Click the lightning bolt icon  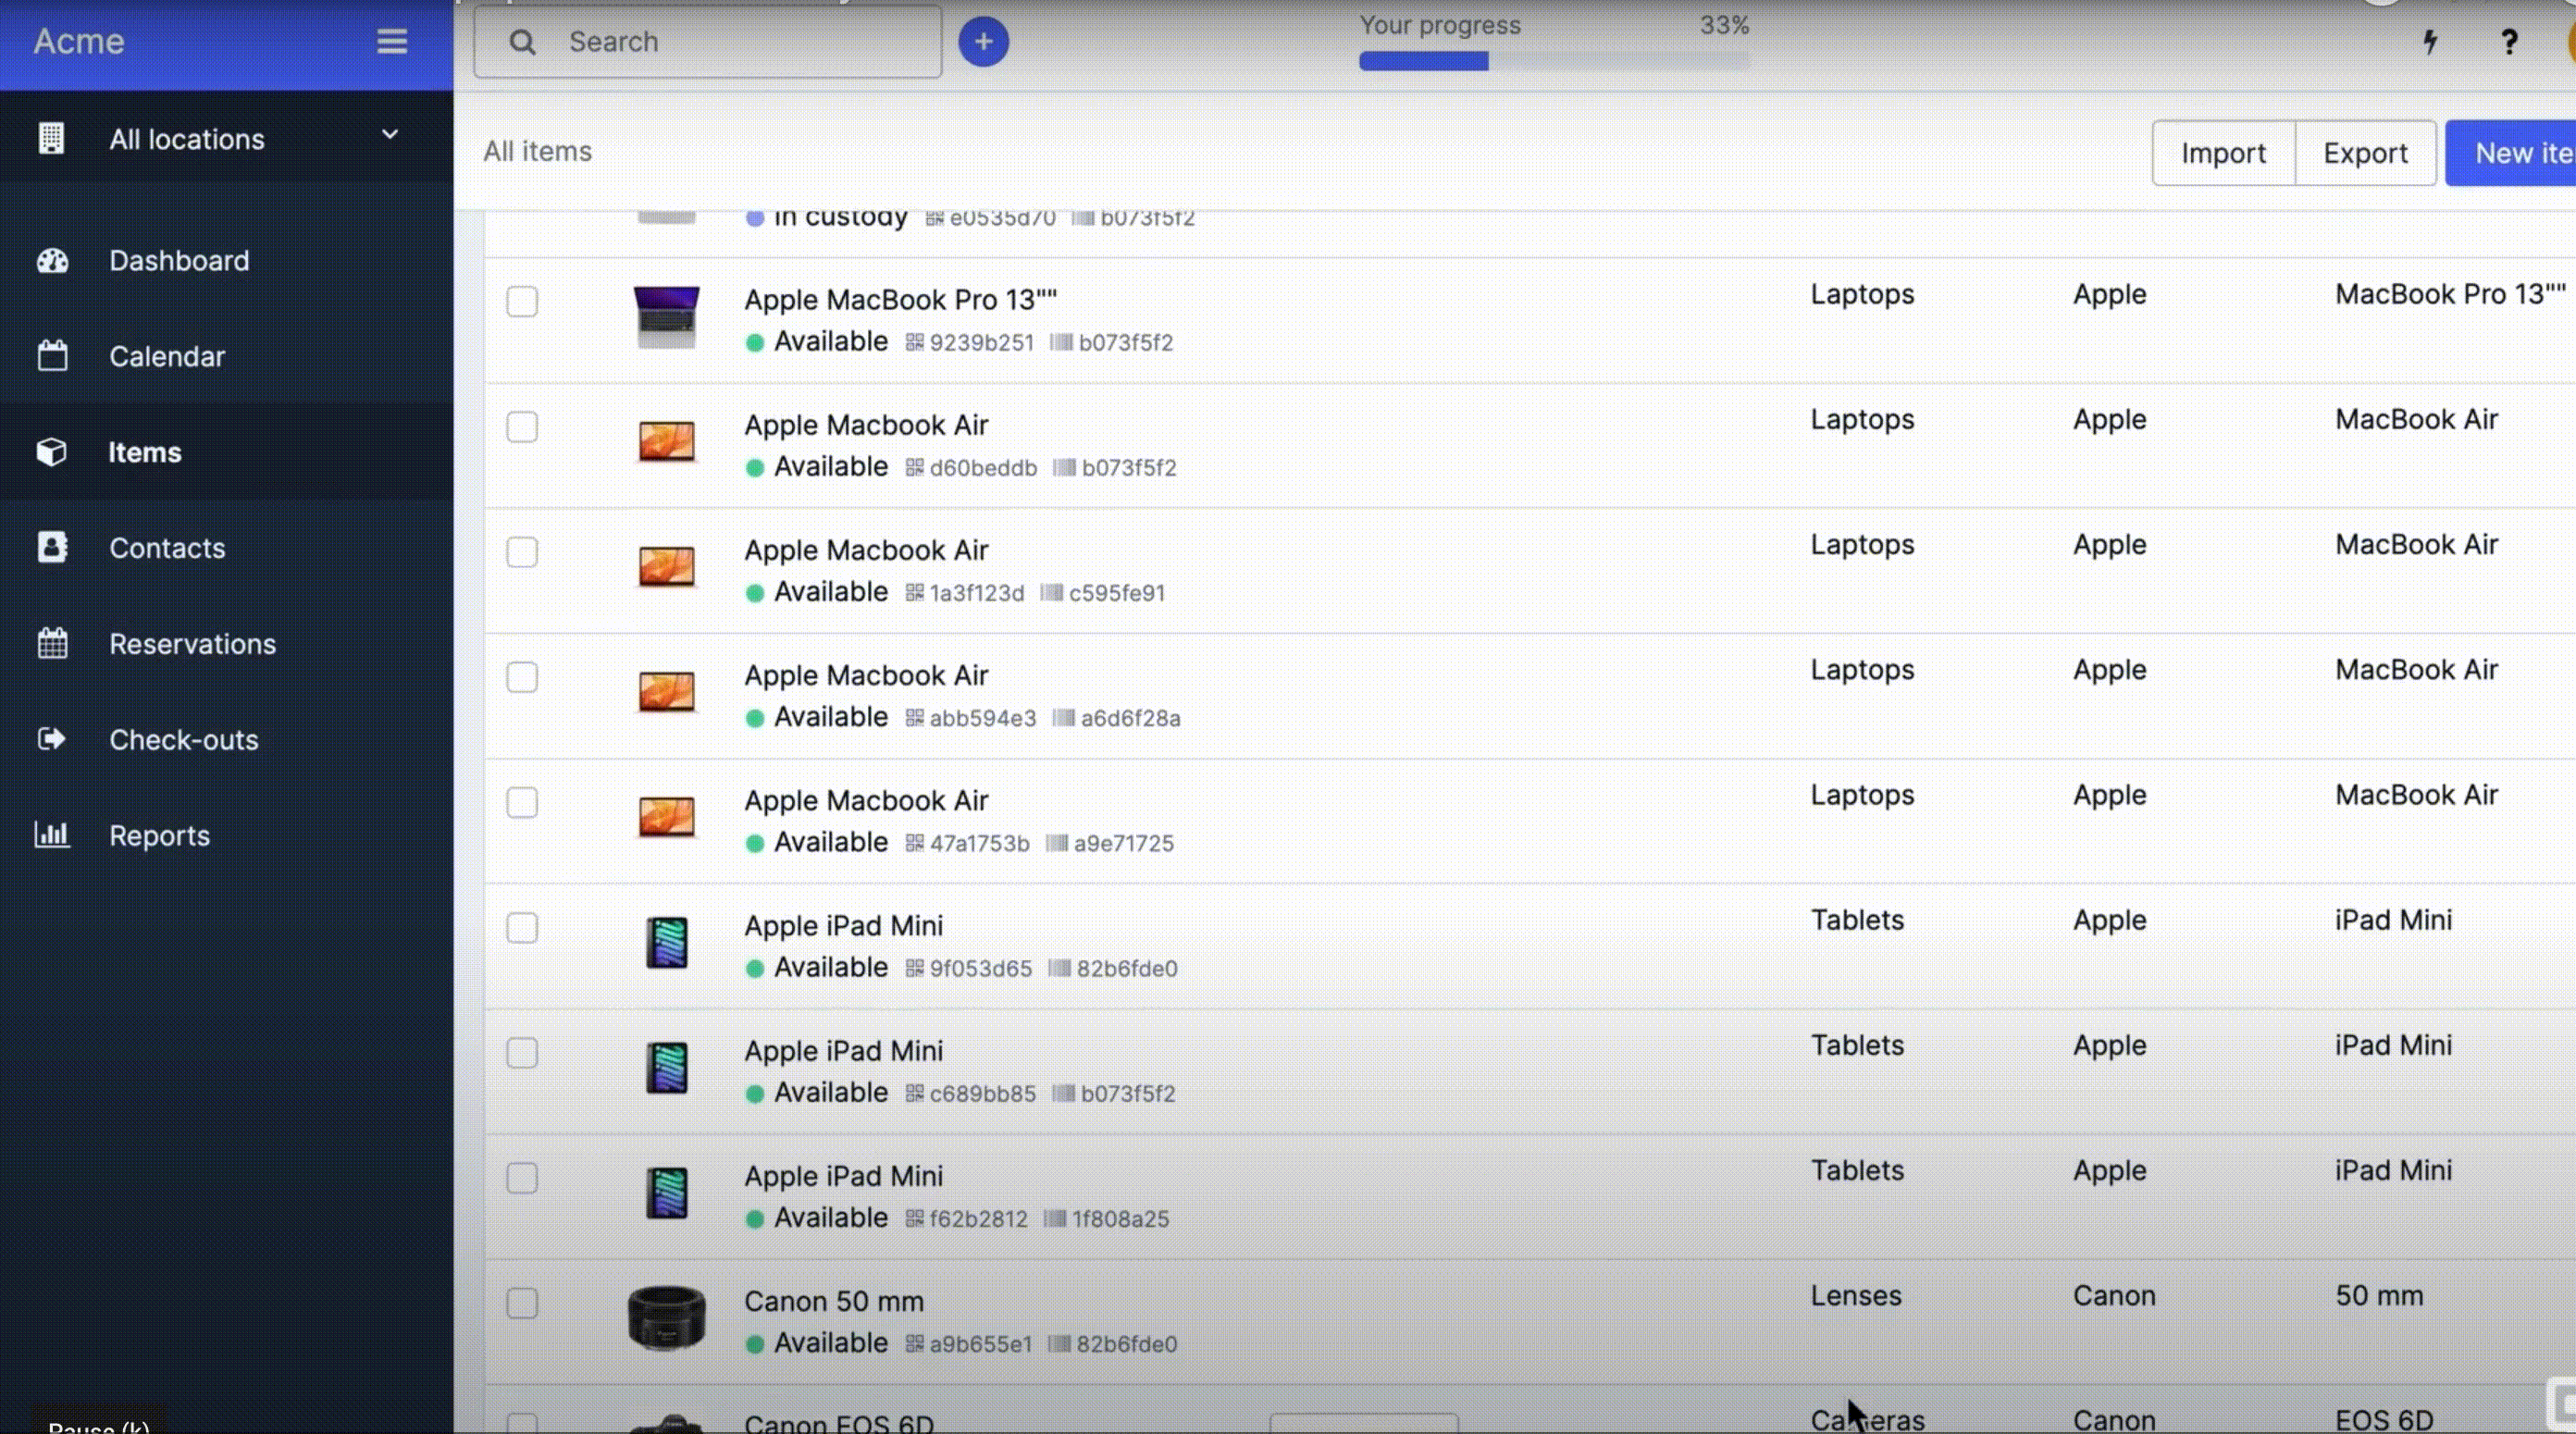click(2430, 41)
